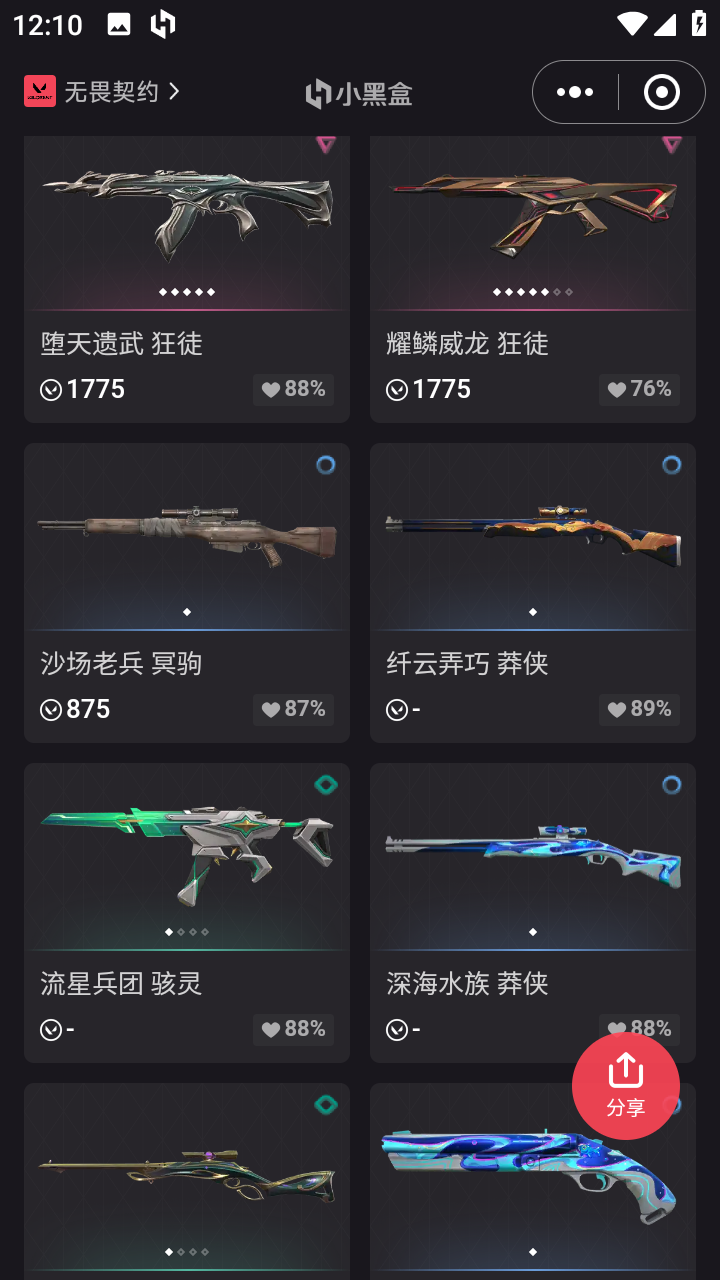This screenshot has height=1280, width=720.
Task: Tap the 流星兵团 骇灵 skin name
Action: (x=121, y=983)
